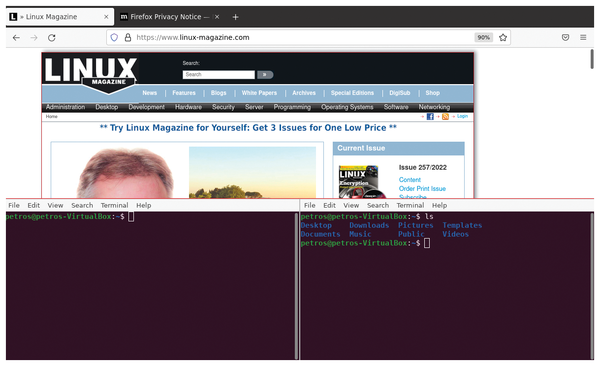Click 'Downloads' in right terminal output
Screen dimensions: 600x366
(369, 225)
